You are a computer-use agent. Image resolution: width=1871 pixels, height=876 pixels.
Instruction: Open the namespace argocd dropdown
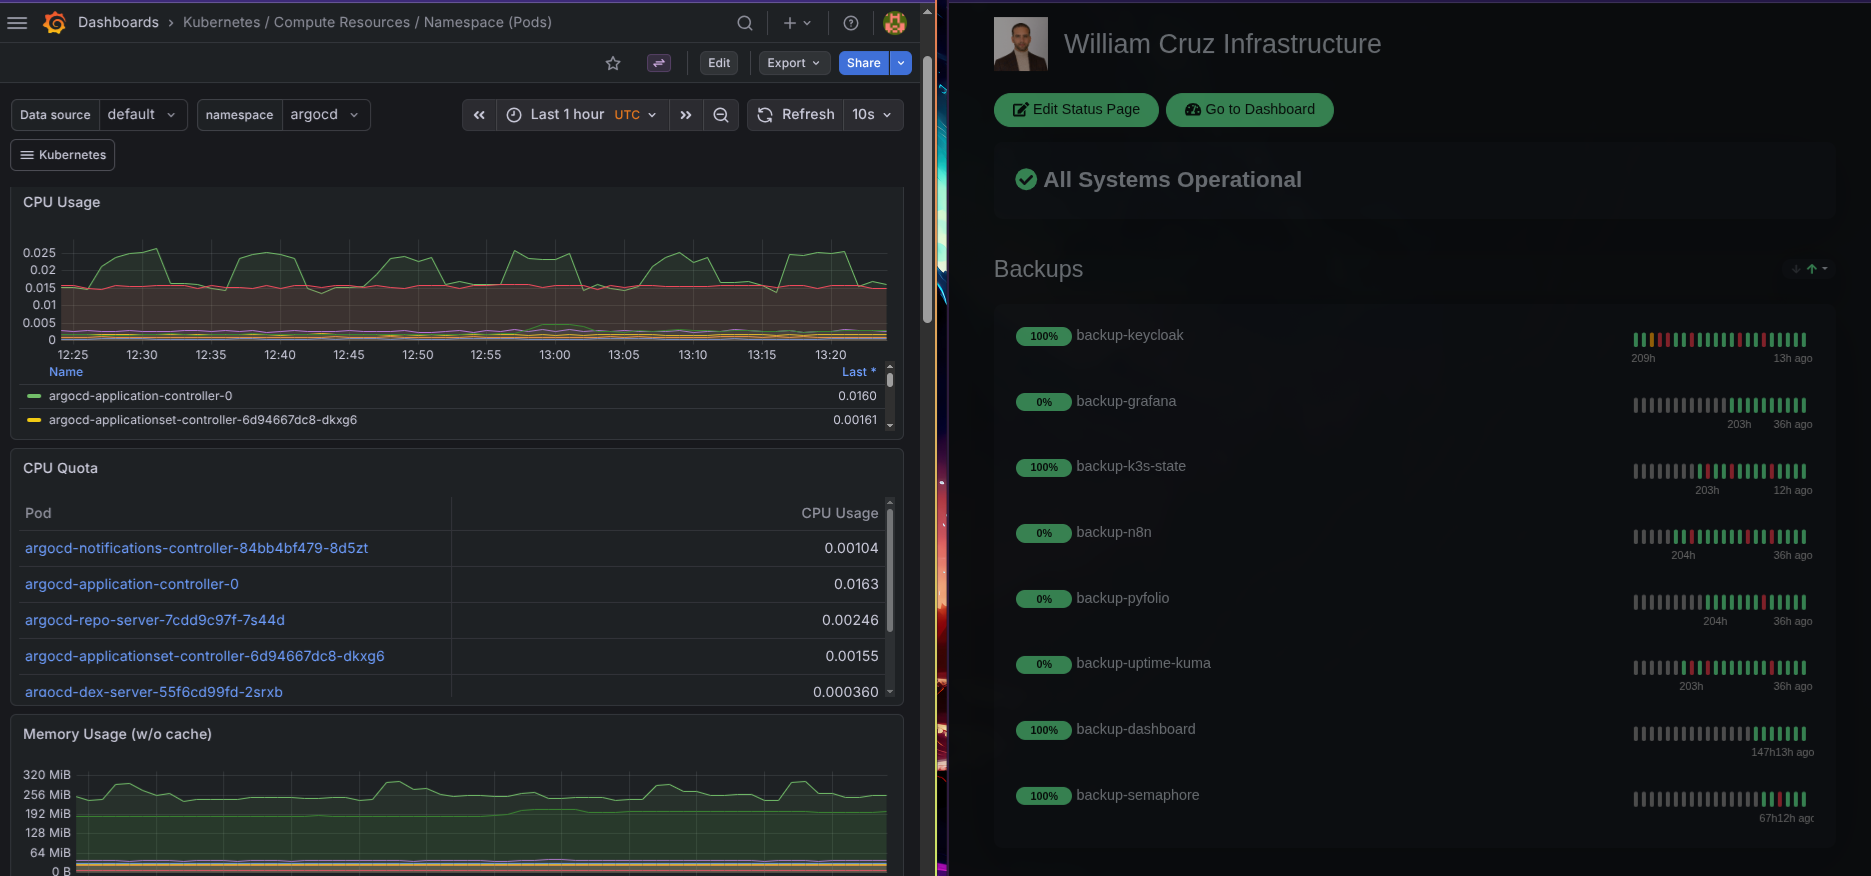326,115
